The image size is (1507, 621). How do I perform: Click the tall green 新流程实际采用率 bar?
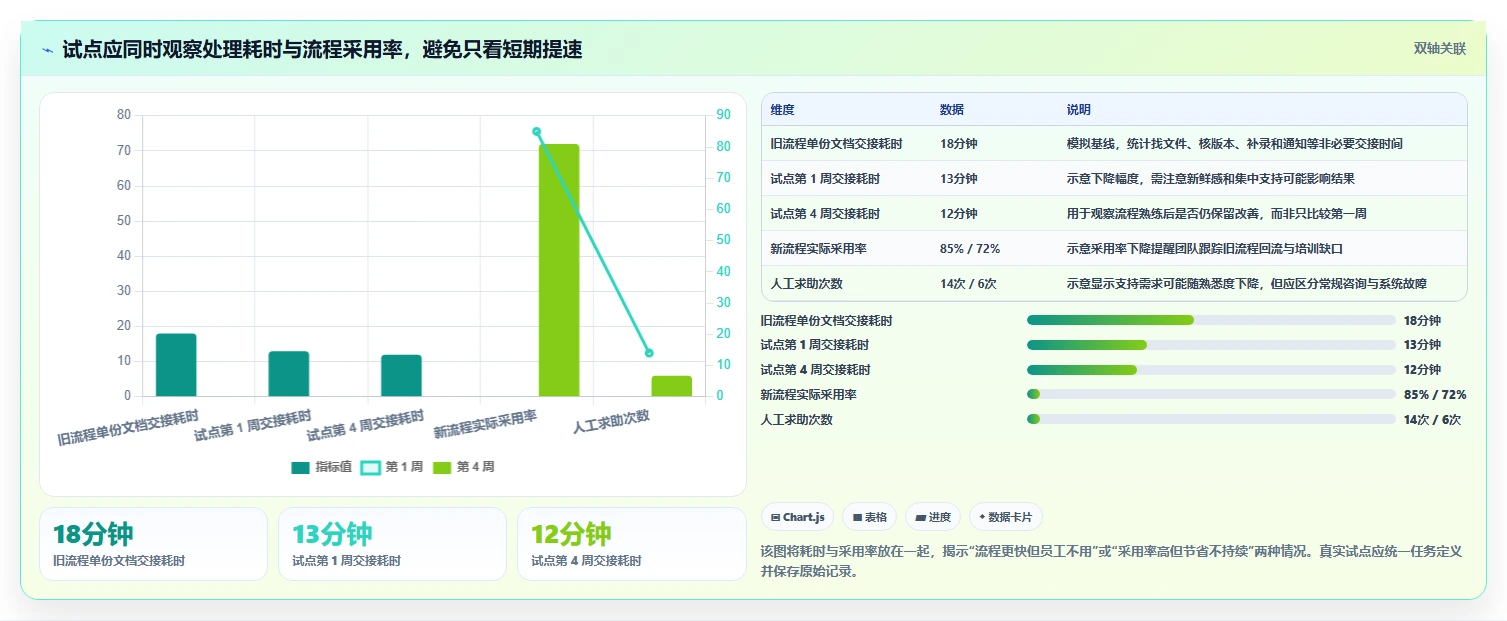click(x=559, y=270)
